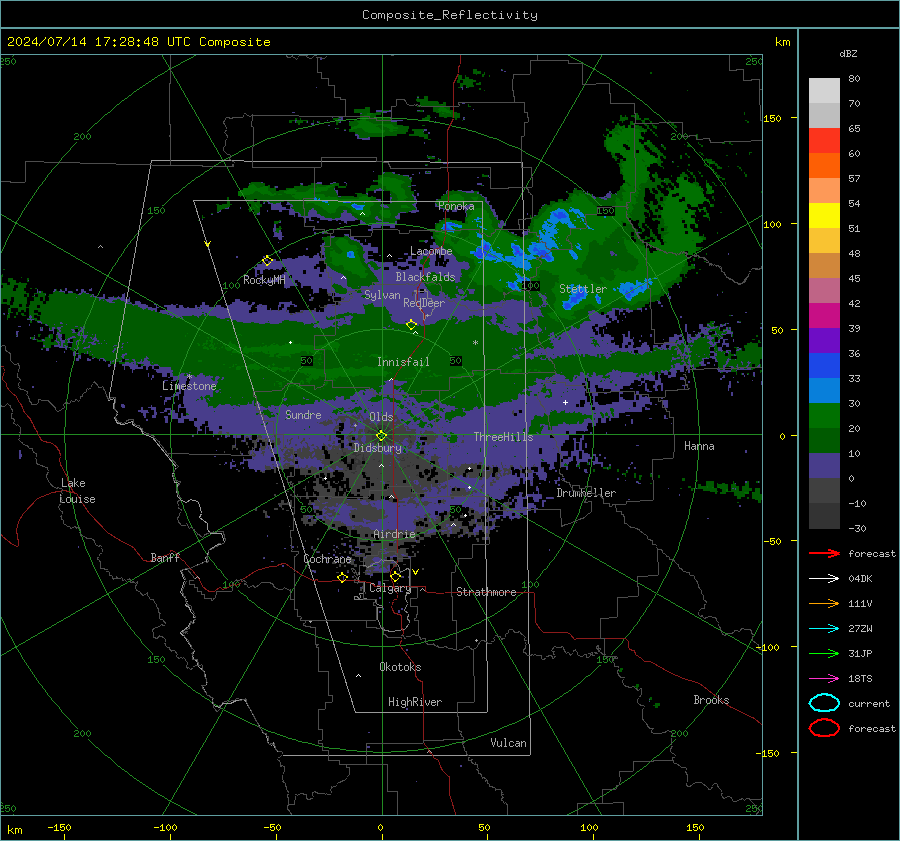Select the green 31JP arrow icon

point(824,653)
